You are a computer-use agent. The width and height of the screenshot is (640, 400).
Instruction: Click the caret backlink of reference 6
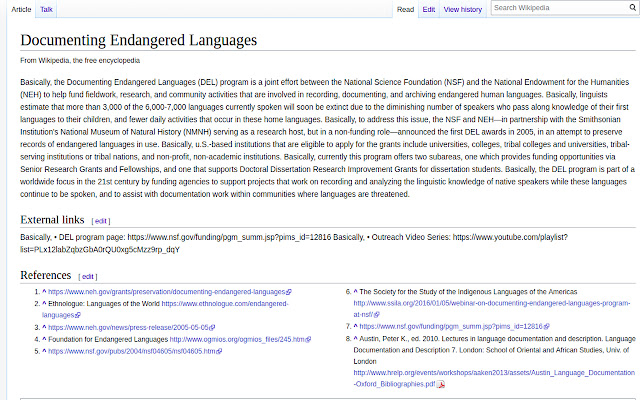coord(356,291)
